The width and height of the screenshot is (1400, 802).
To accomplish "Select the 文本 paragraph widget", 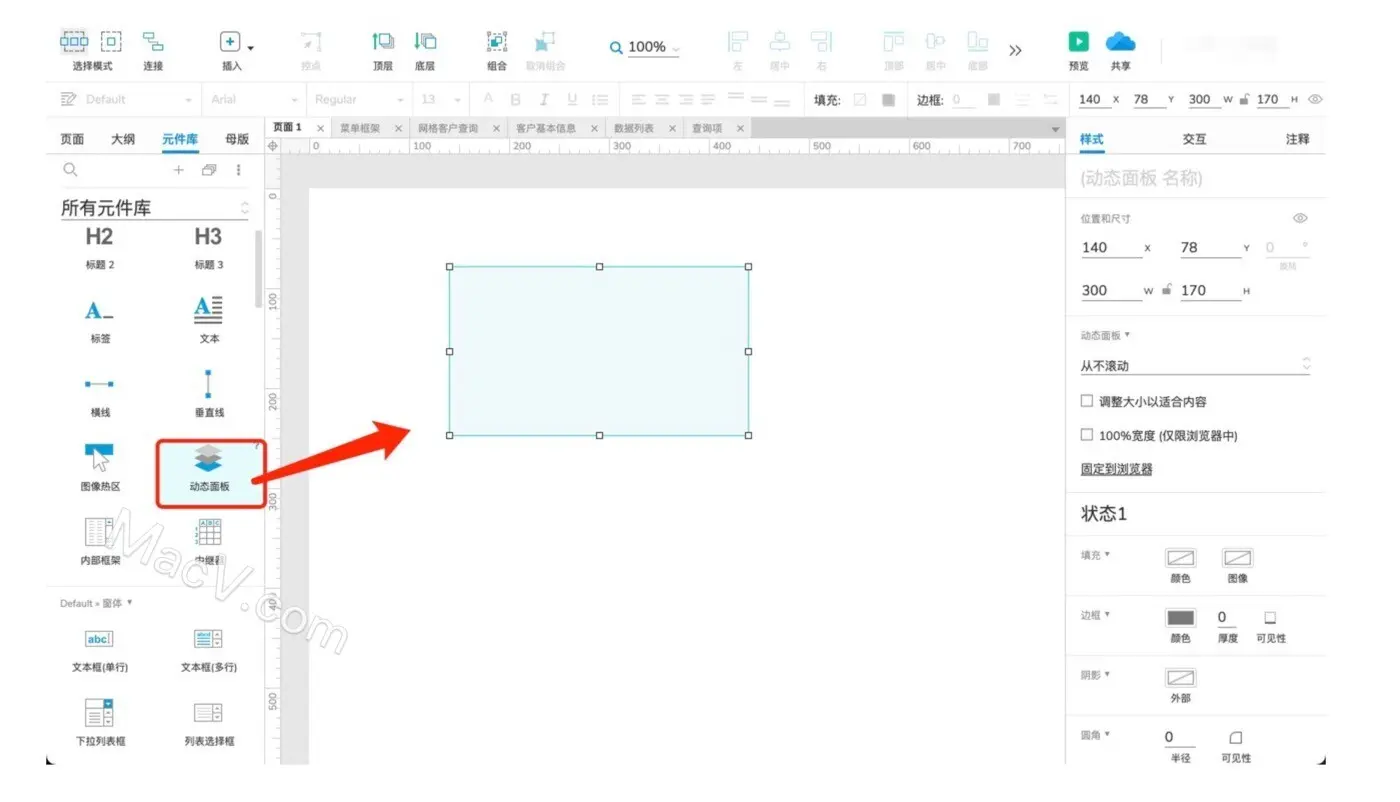I will click(208, 321).
